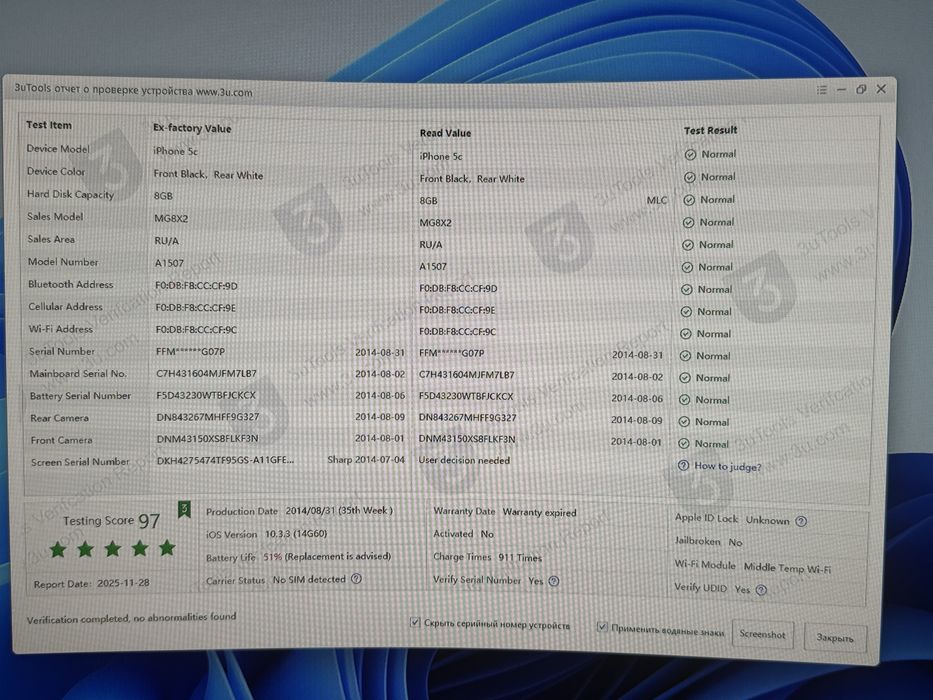
Task: Click the Read Value column header
Action: tap(445, 133)
